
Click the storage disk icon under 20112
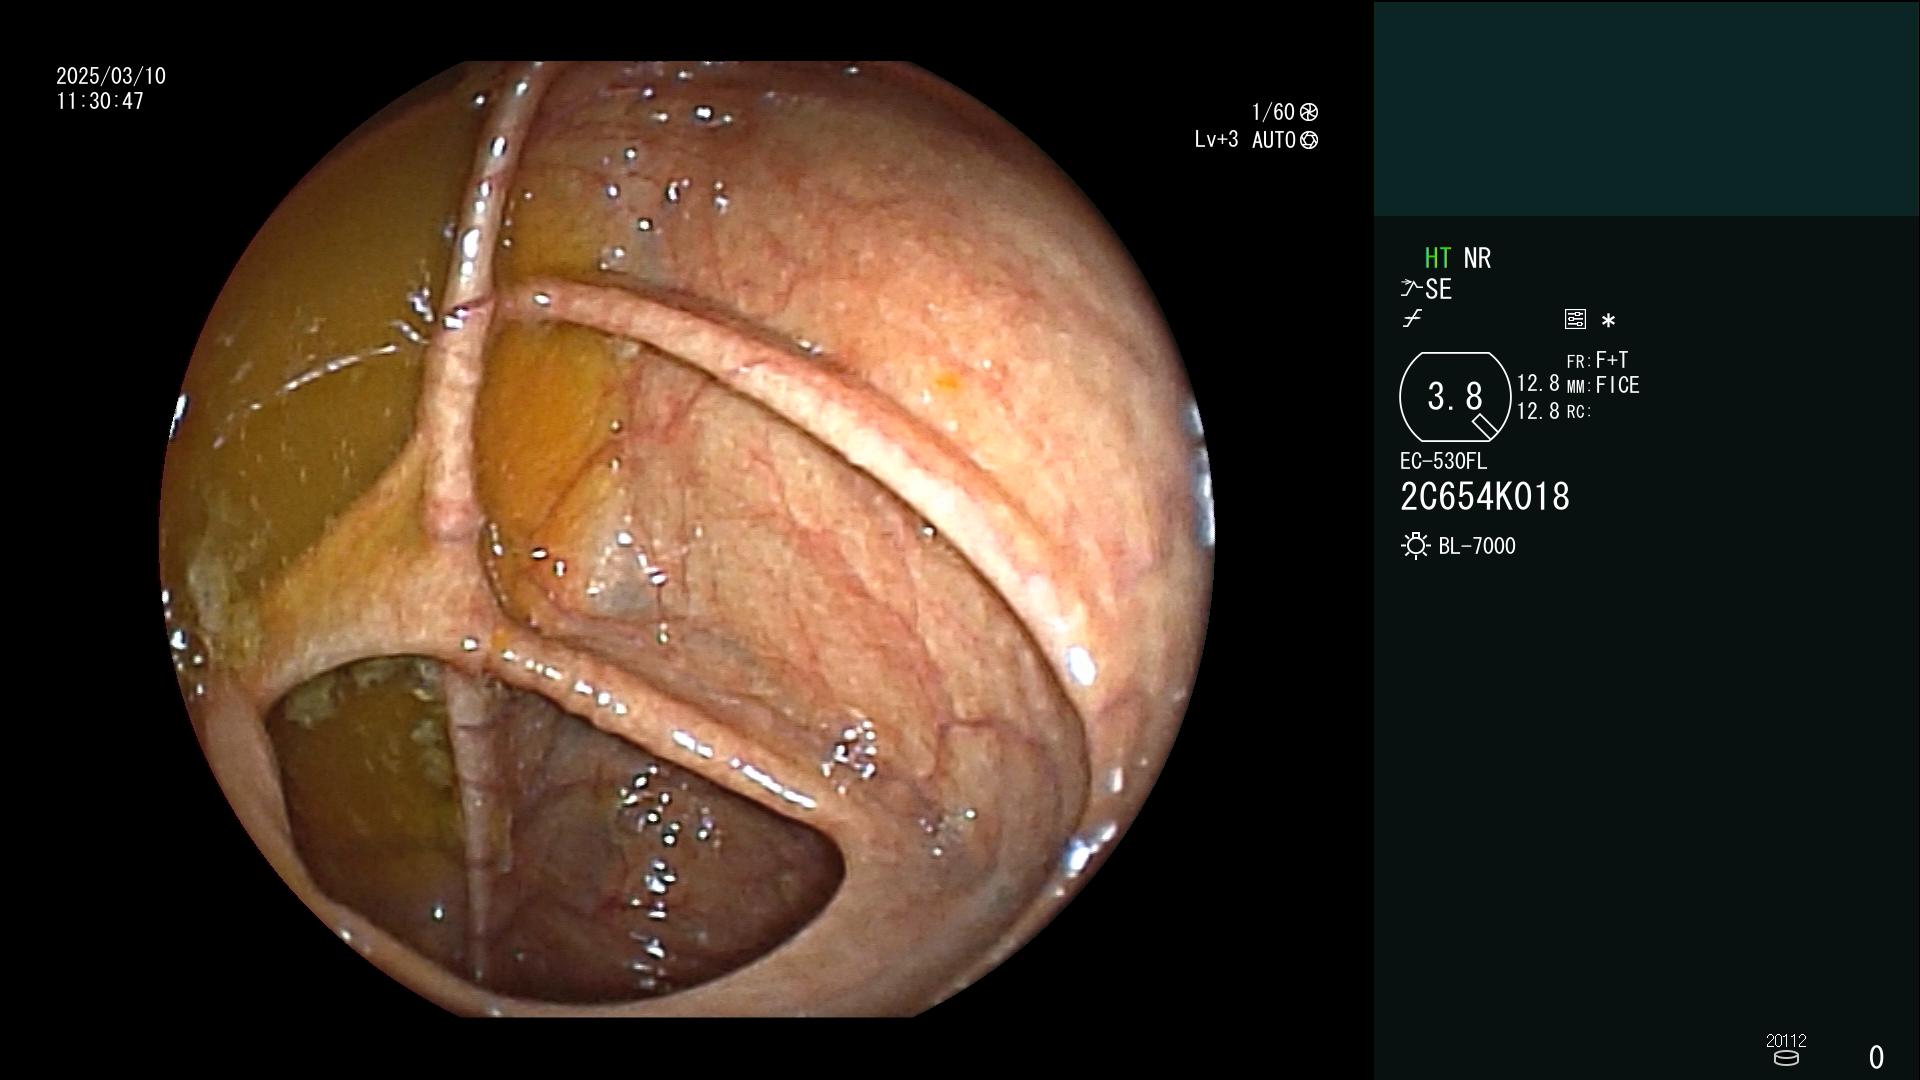[x=1786, y=1058]
